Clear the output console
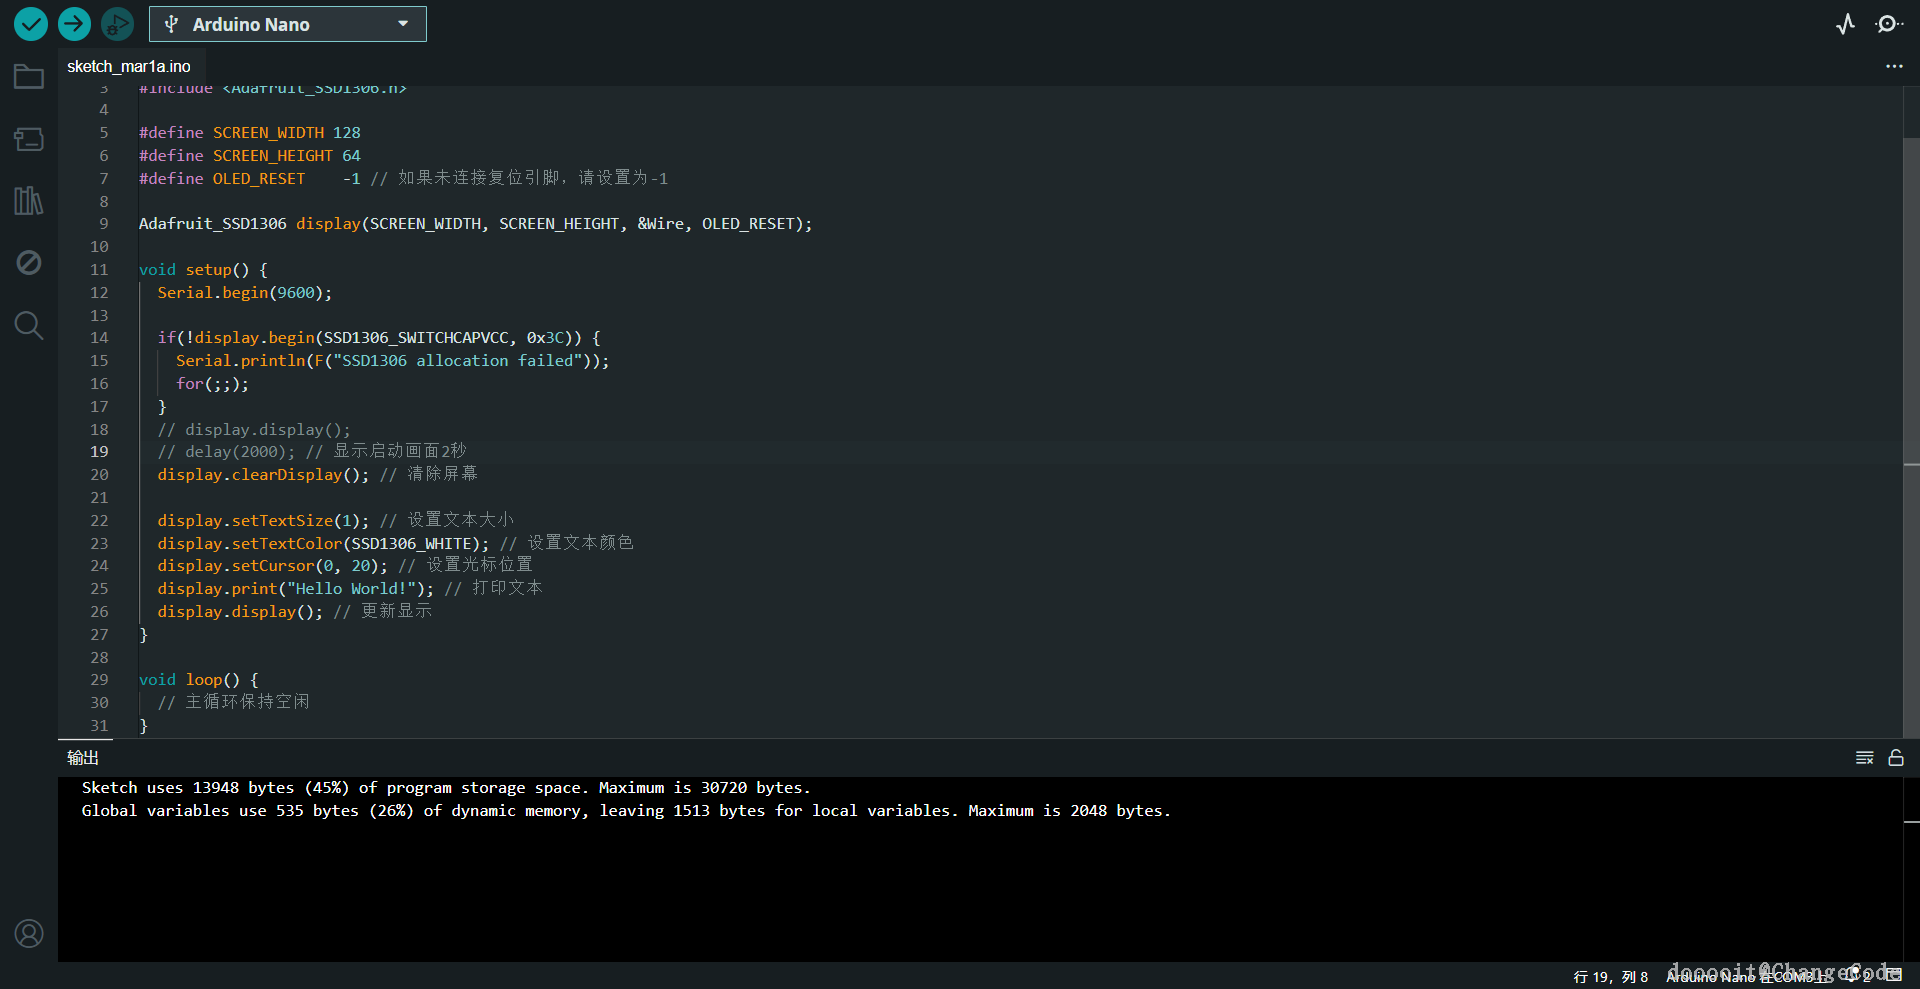Viewport: 1920px width, 989px height. (x=1864, y=758)
